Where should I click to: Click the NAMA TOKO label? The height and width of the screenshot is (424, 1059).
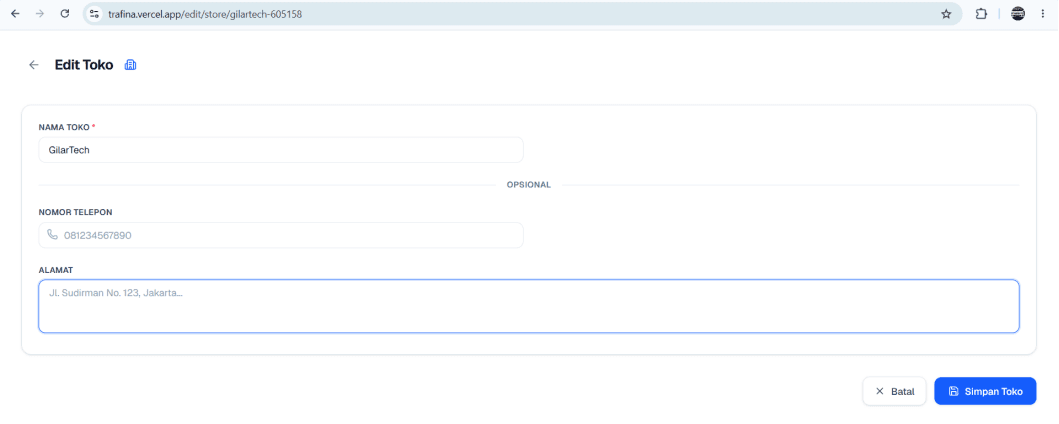(x=65, y=127)
